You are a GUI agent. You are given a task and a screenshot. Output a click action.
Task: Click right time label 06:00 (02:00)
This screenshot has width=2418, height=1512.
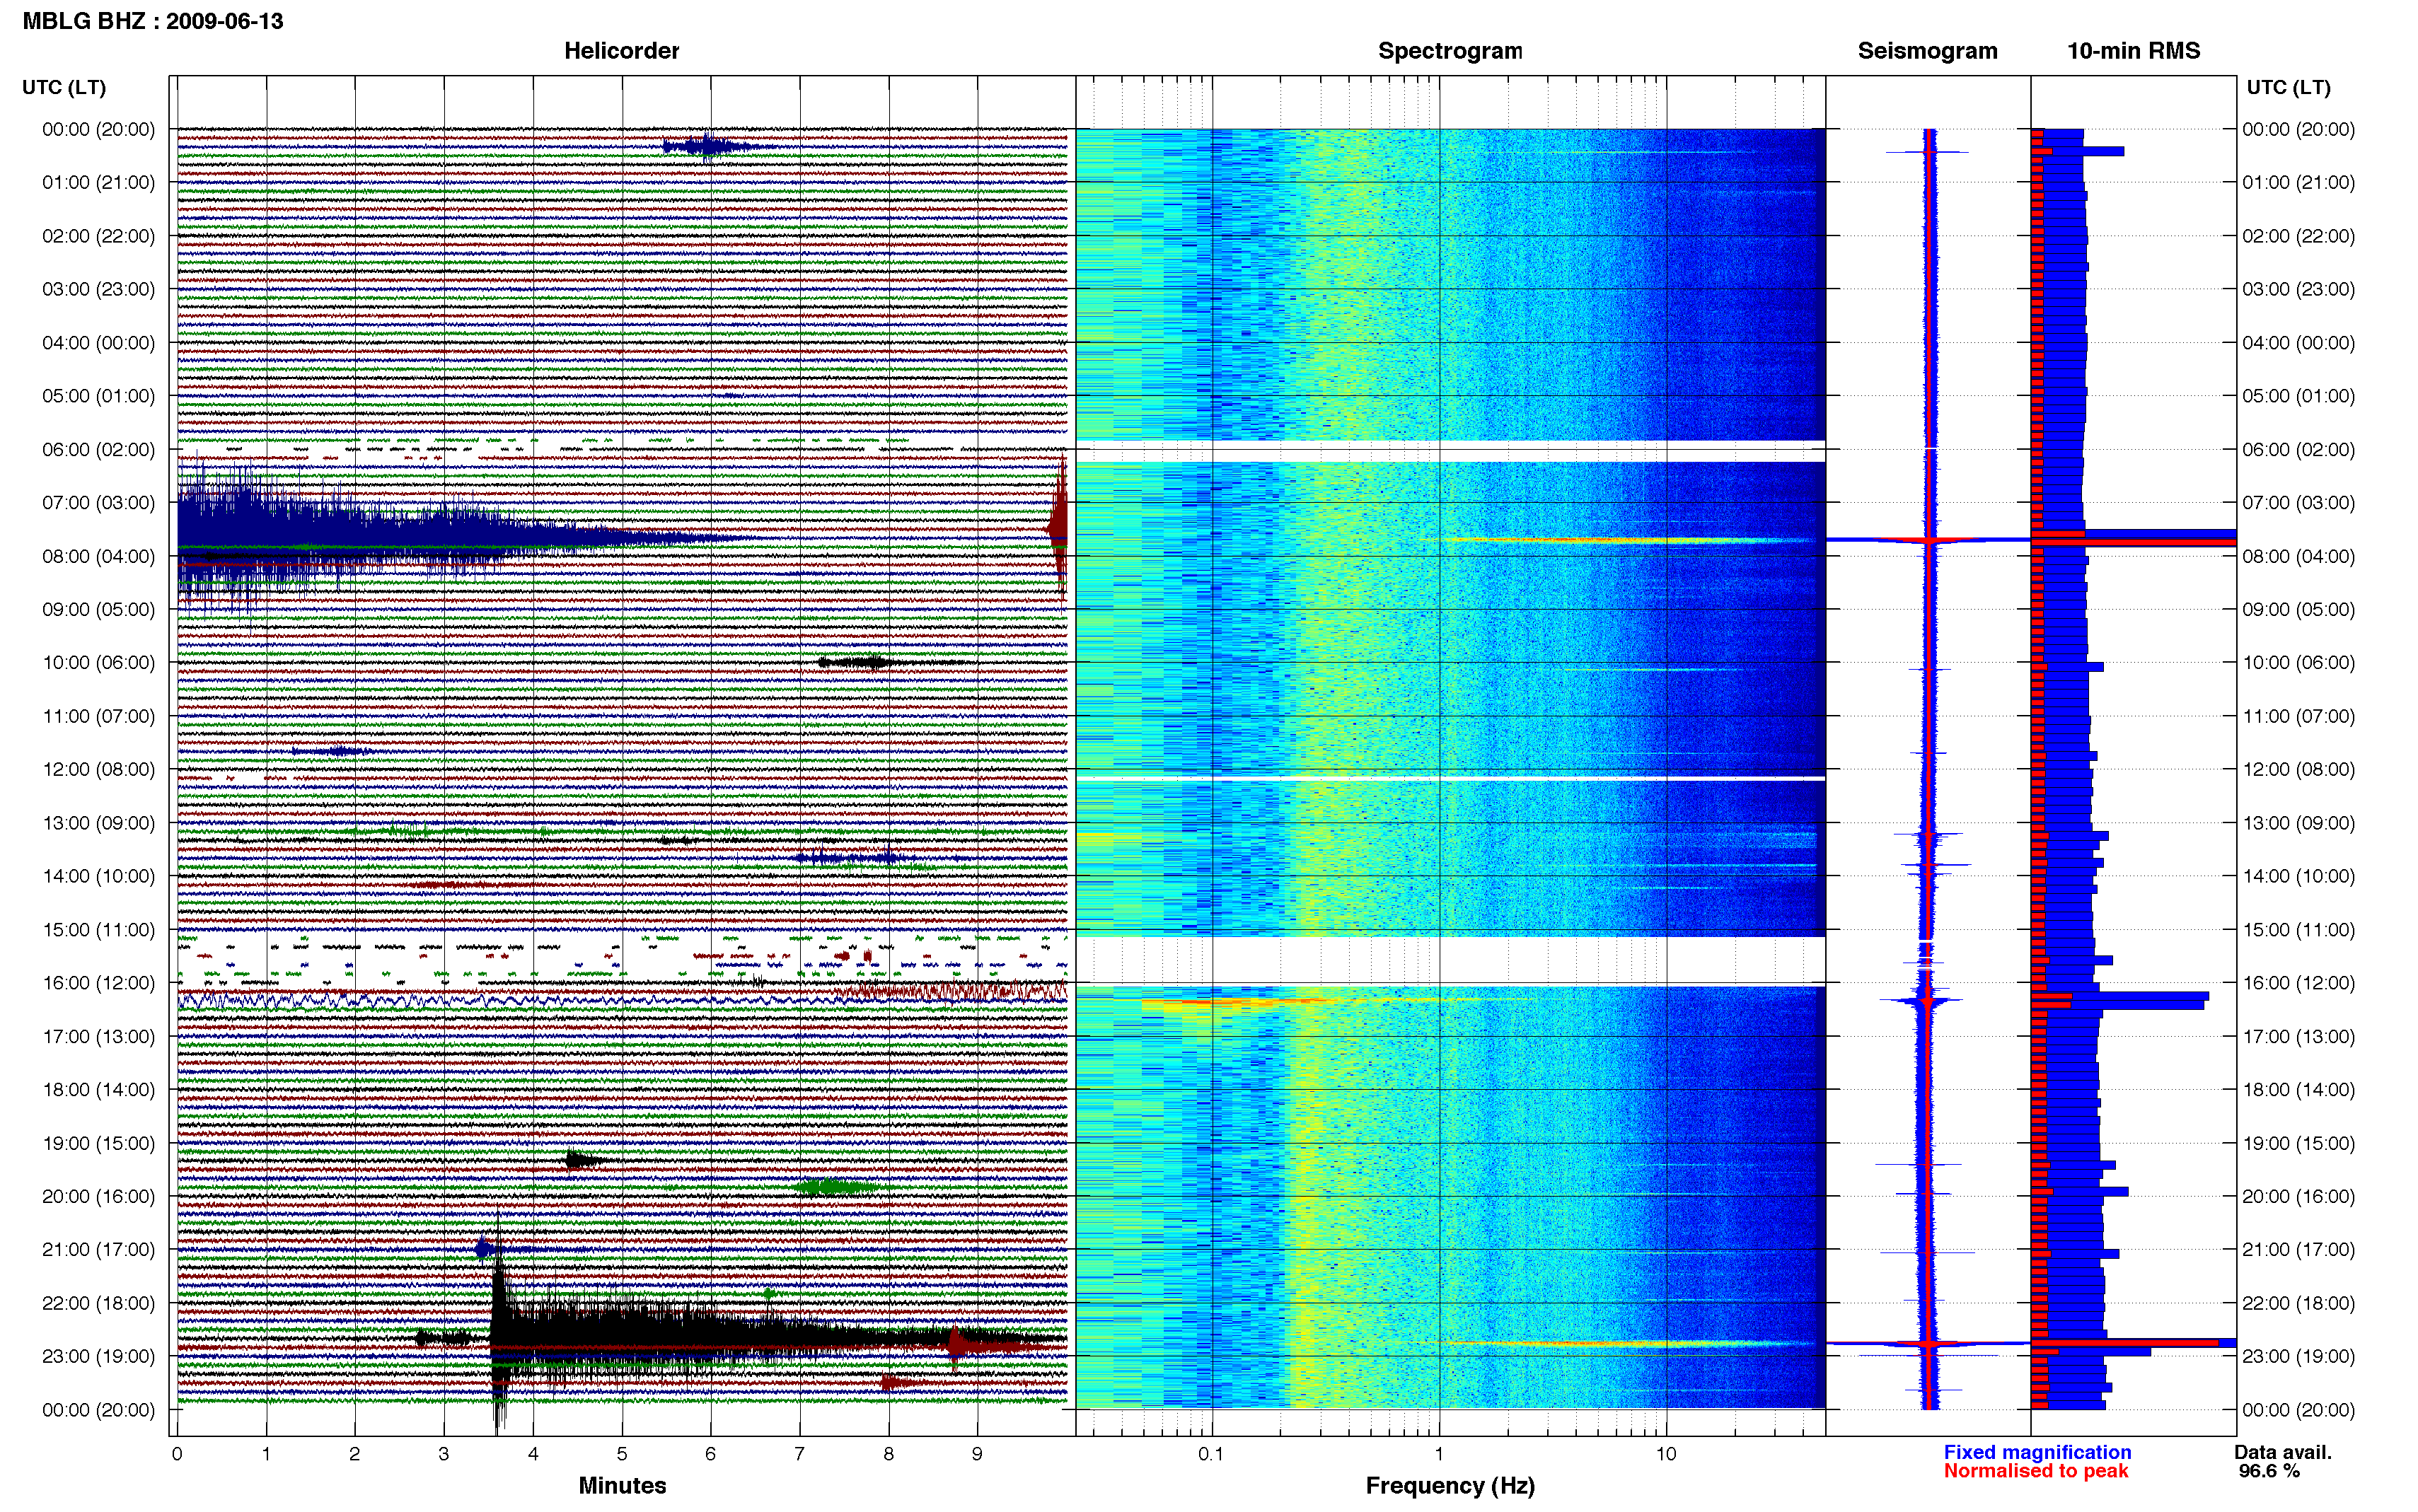tap(2298, 449)
